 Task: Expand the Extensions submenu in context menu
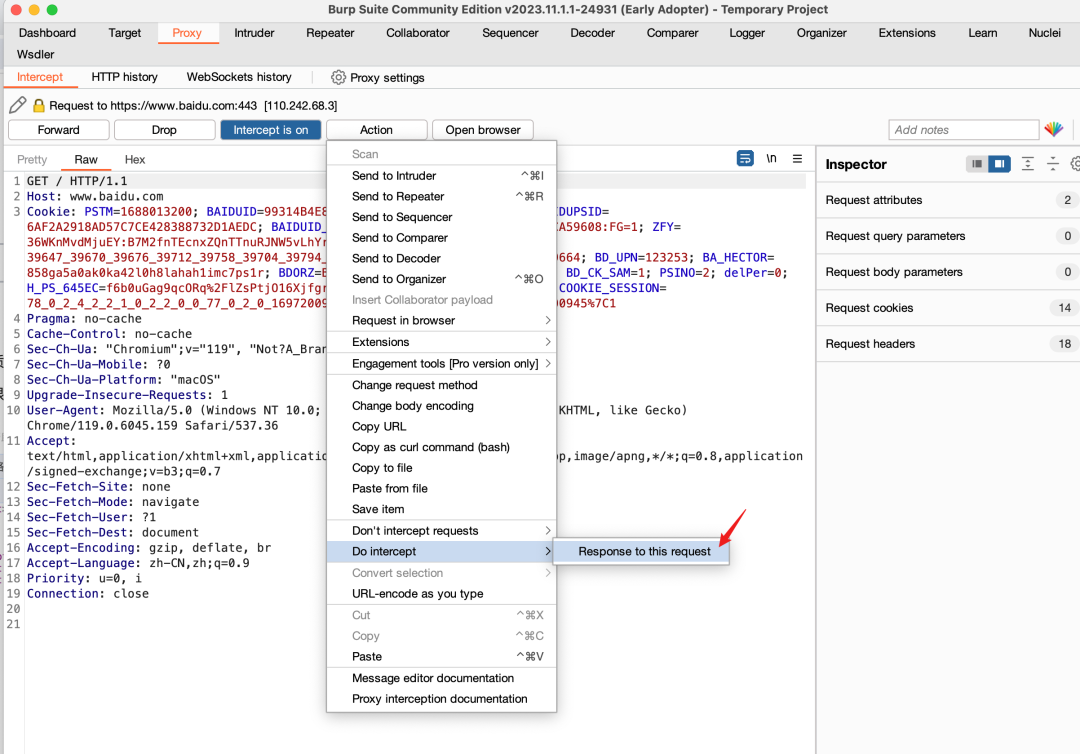pos(442,342)
